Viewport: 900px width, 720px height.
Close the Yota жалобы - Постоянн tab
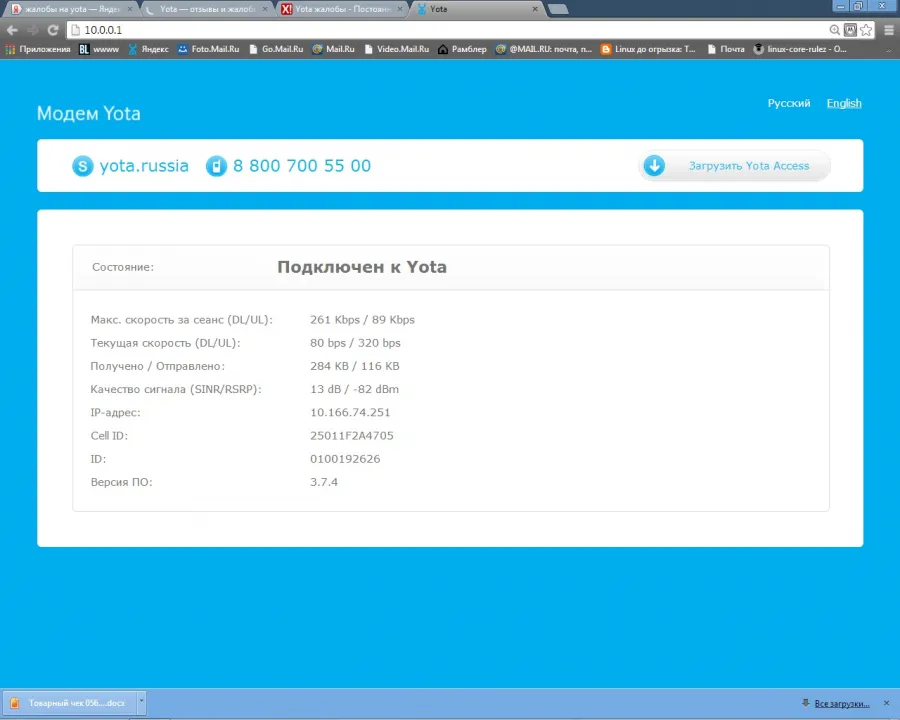(400, 9)
